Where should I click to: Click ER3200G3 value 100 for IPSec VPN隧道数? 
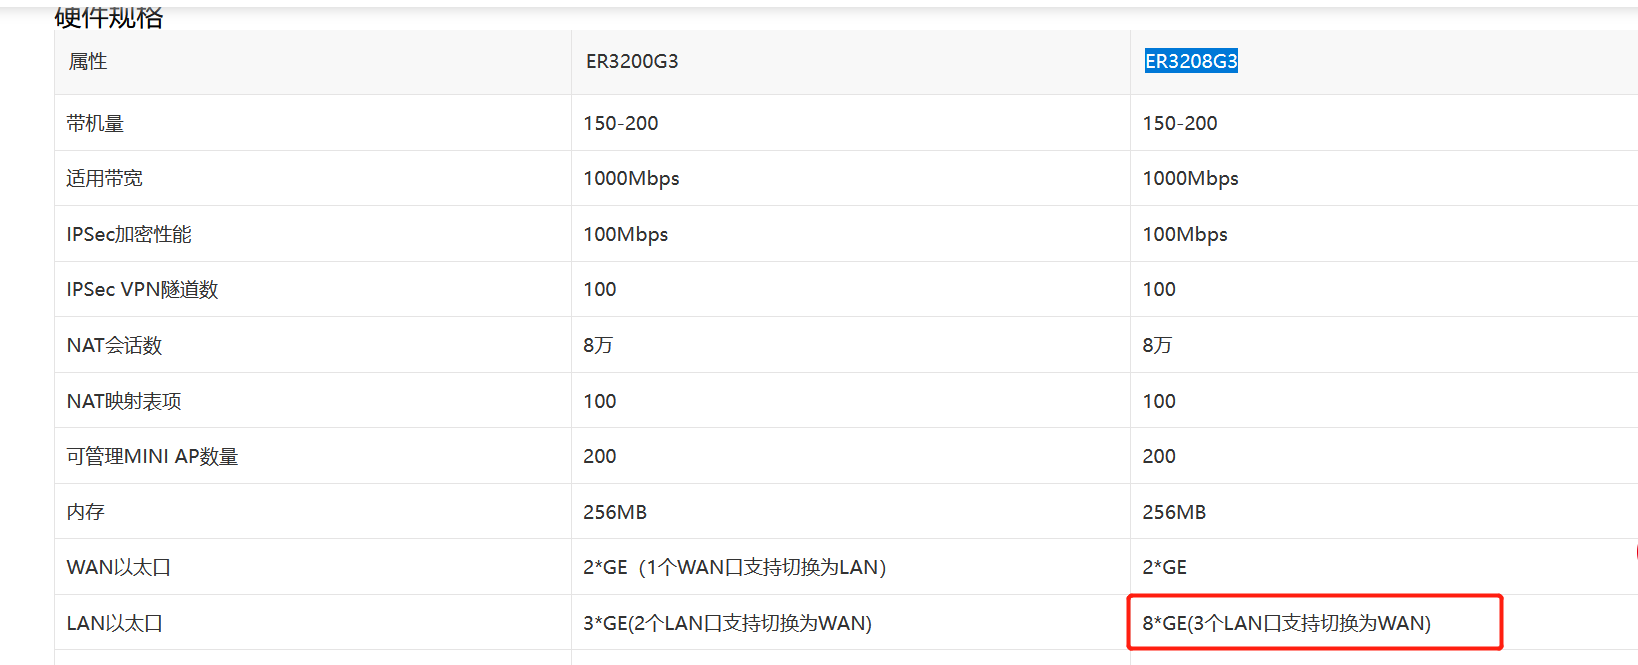point(600,289)
